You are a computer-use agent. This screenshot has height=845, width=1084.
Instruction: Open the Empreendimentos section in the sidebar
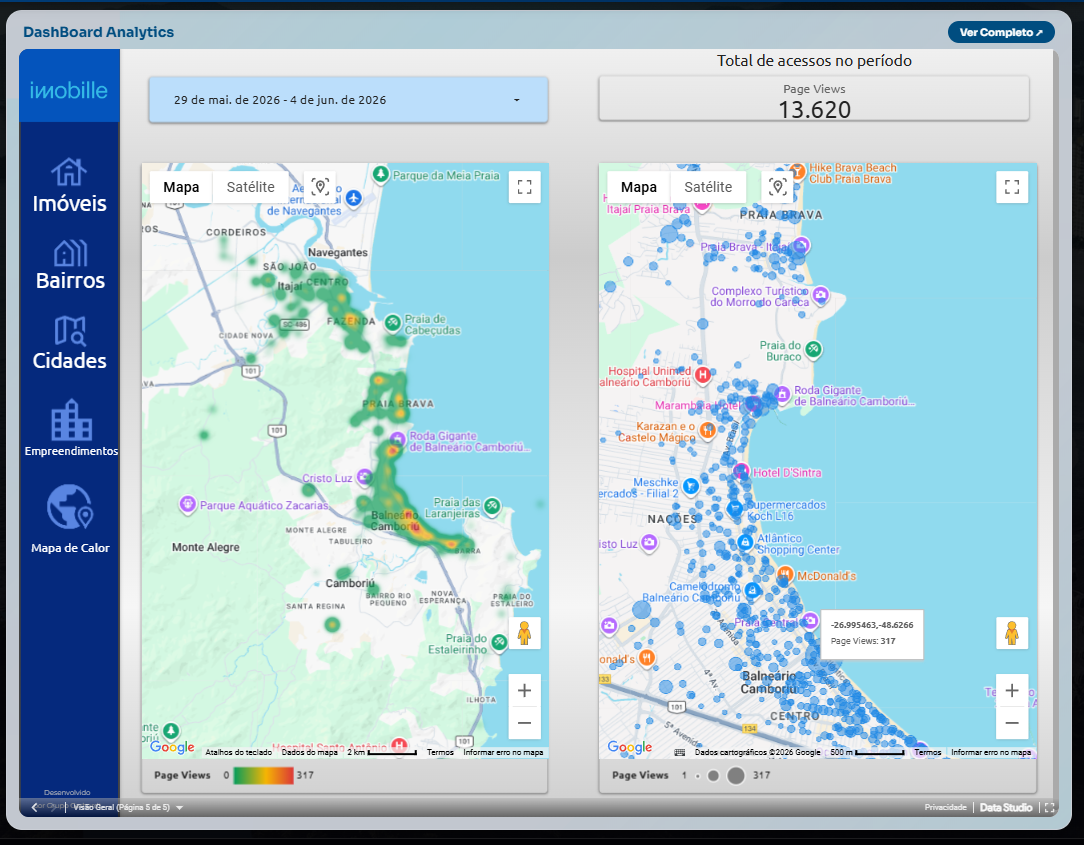(x=71, y=429)
